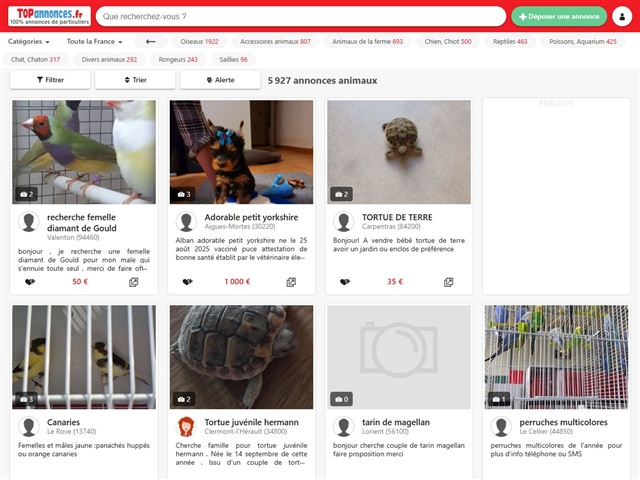This screenshot has height=480, width=640.
Task: Click the 35 € price
Action: [x=395, y=282]
